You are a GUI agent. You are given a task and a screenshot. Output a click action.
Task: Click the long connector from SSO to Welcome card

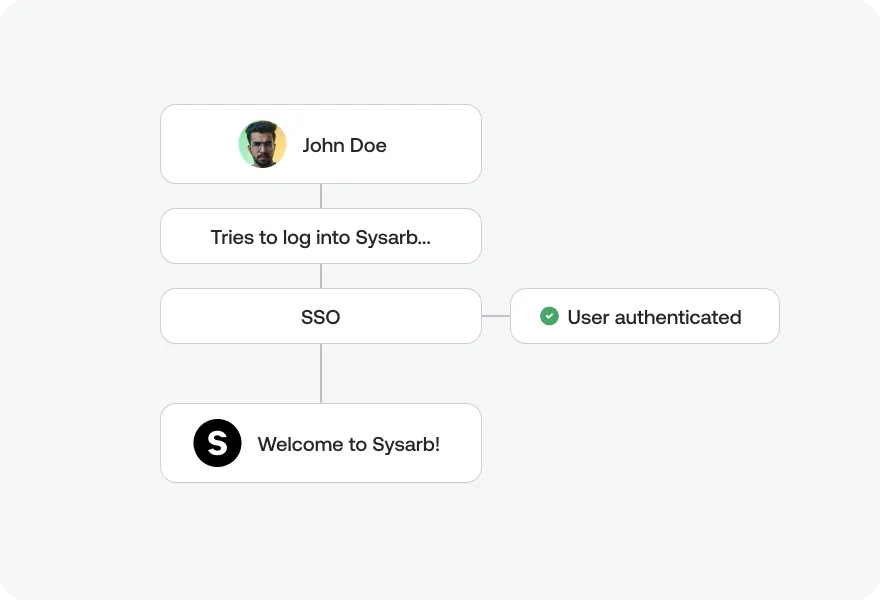click(321, 373)
